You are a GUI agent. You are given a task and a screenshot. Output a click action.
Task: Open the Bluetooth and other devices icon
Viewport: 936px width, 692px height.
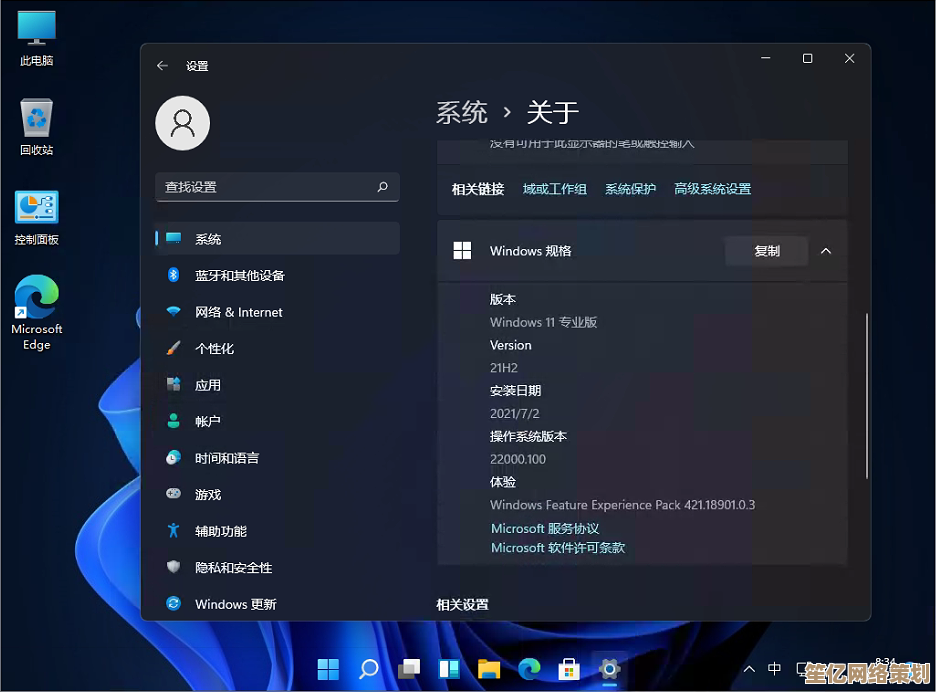tap(173, 275)
